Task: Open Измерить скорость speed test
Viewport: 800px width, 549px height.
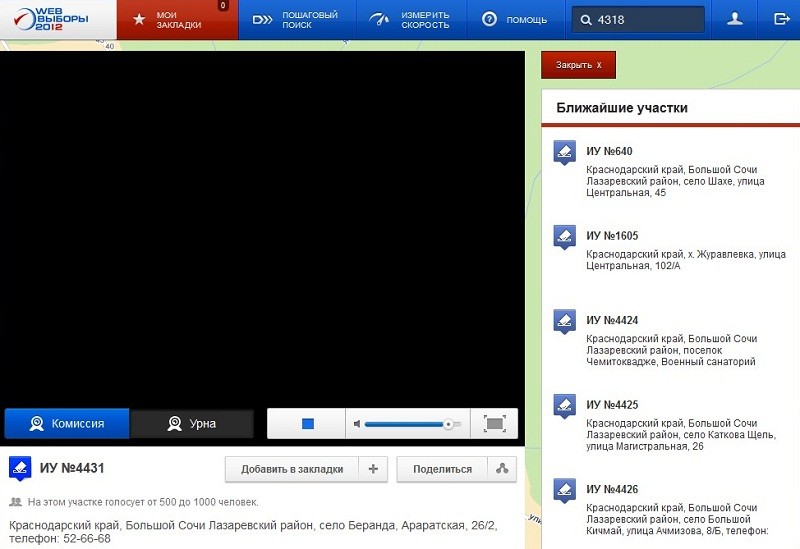Action: (x=410, y=20)
